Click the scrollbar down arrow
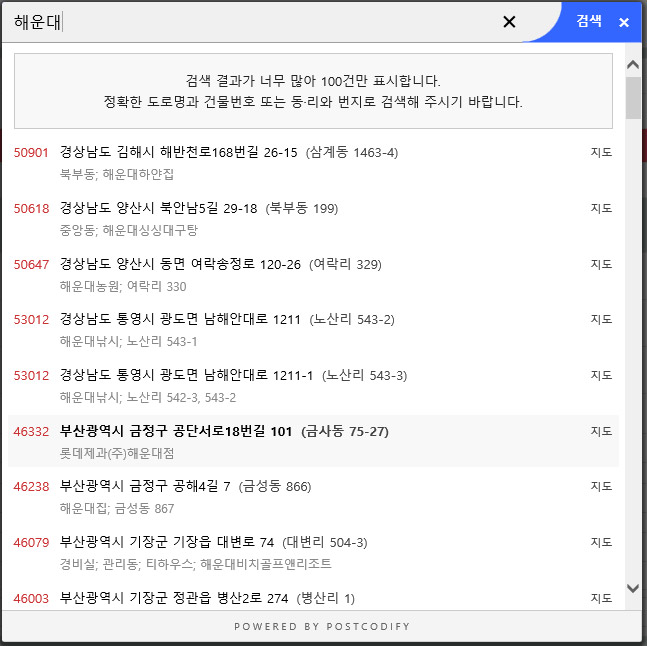This screenshot has height=646, width=647. click(x=633, y=588)
